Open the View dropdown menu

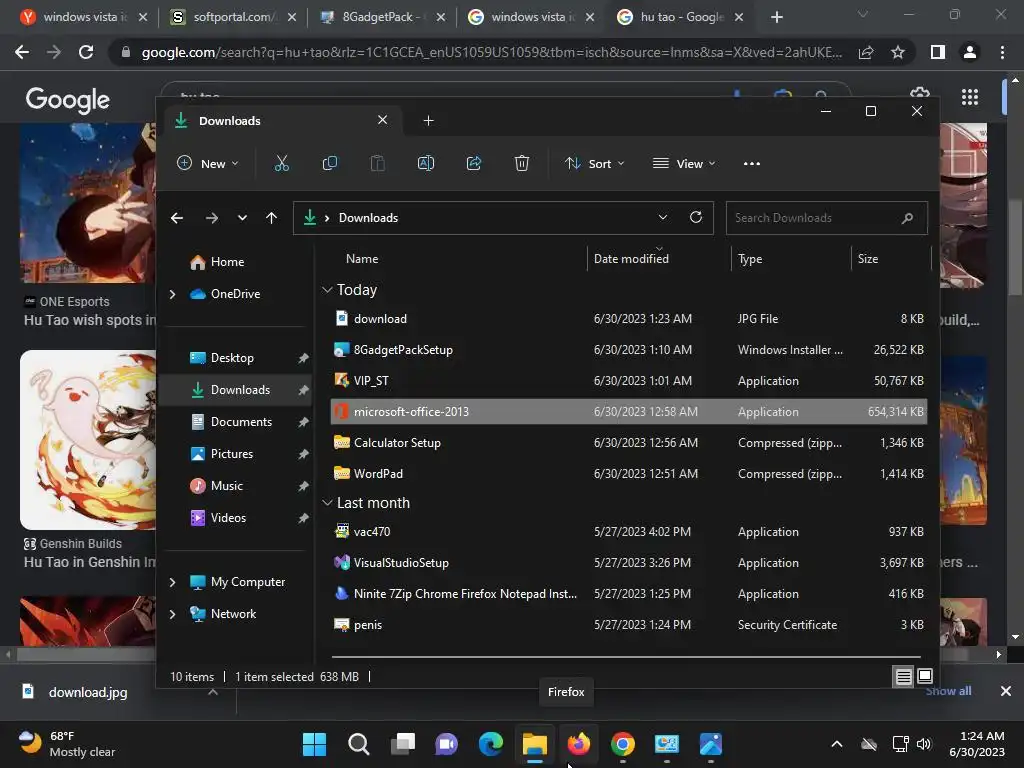(x=684, y=163)
